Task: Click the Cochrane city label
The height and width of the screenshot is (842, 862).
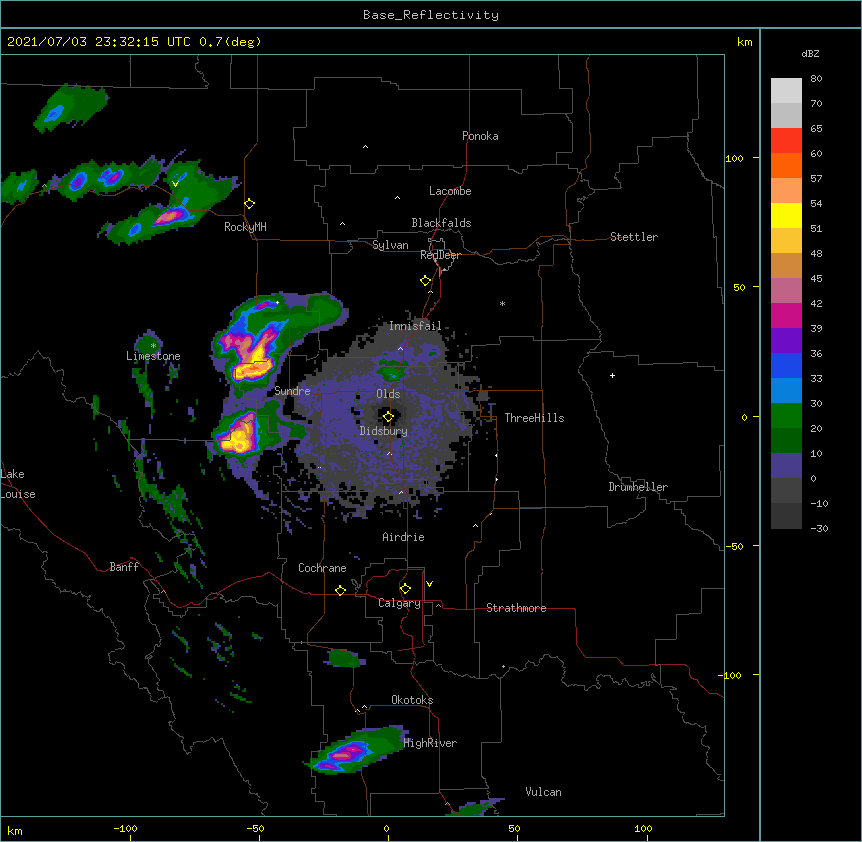Action: click(x=322, y=568)
